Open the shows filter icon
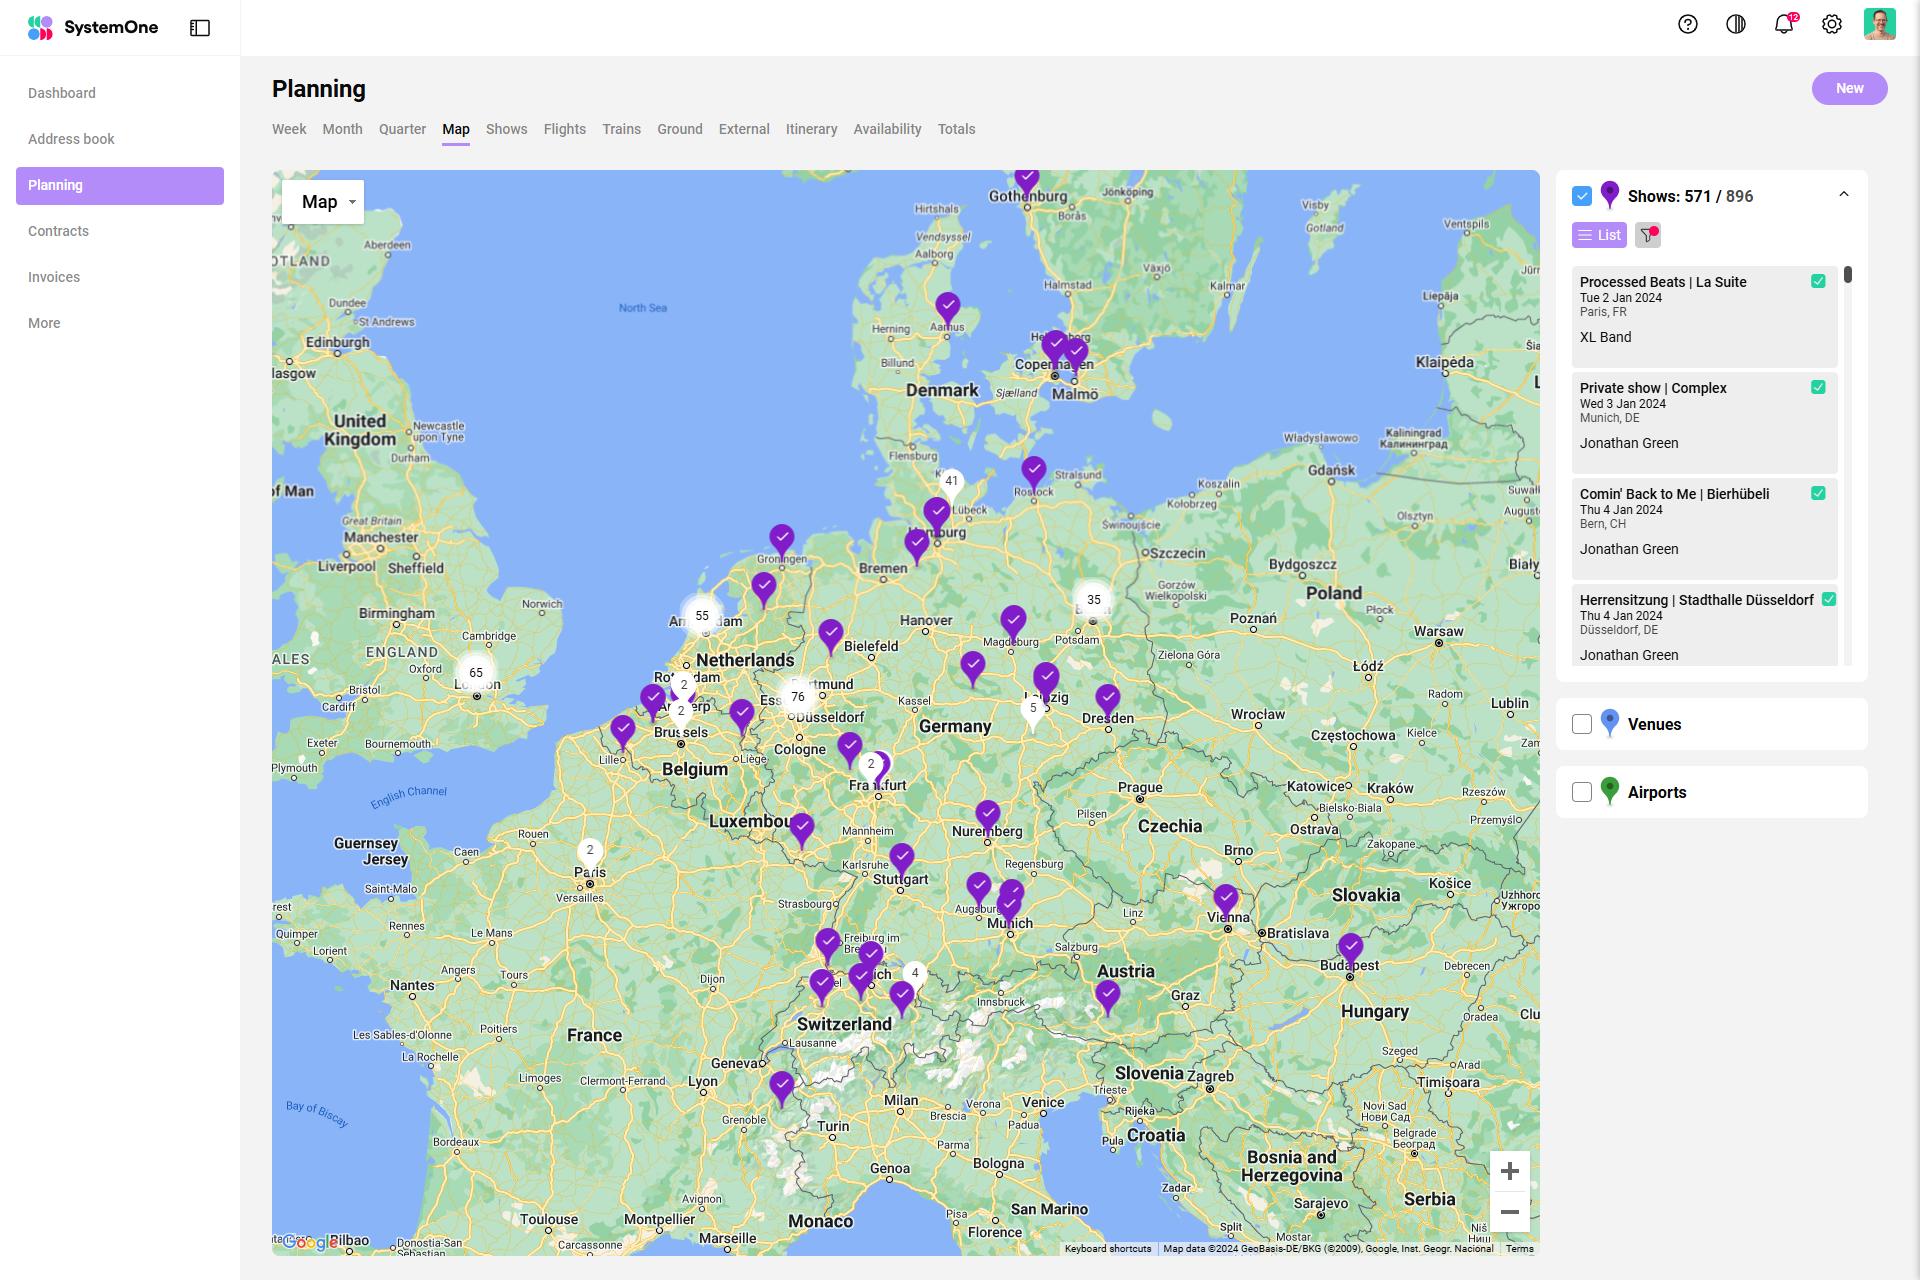 pyautogui.click(x=1647, y=235)
